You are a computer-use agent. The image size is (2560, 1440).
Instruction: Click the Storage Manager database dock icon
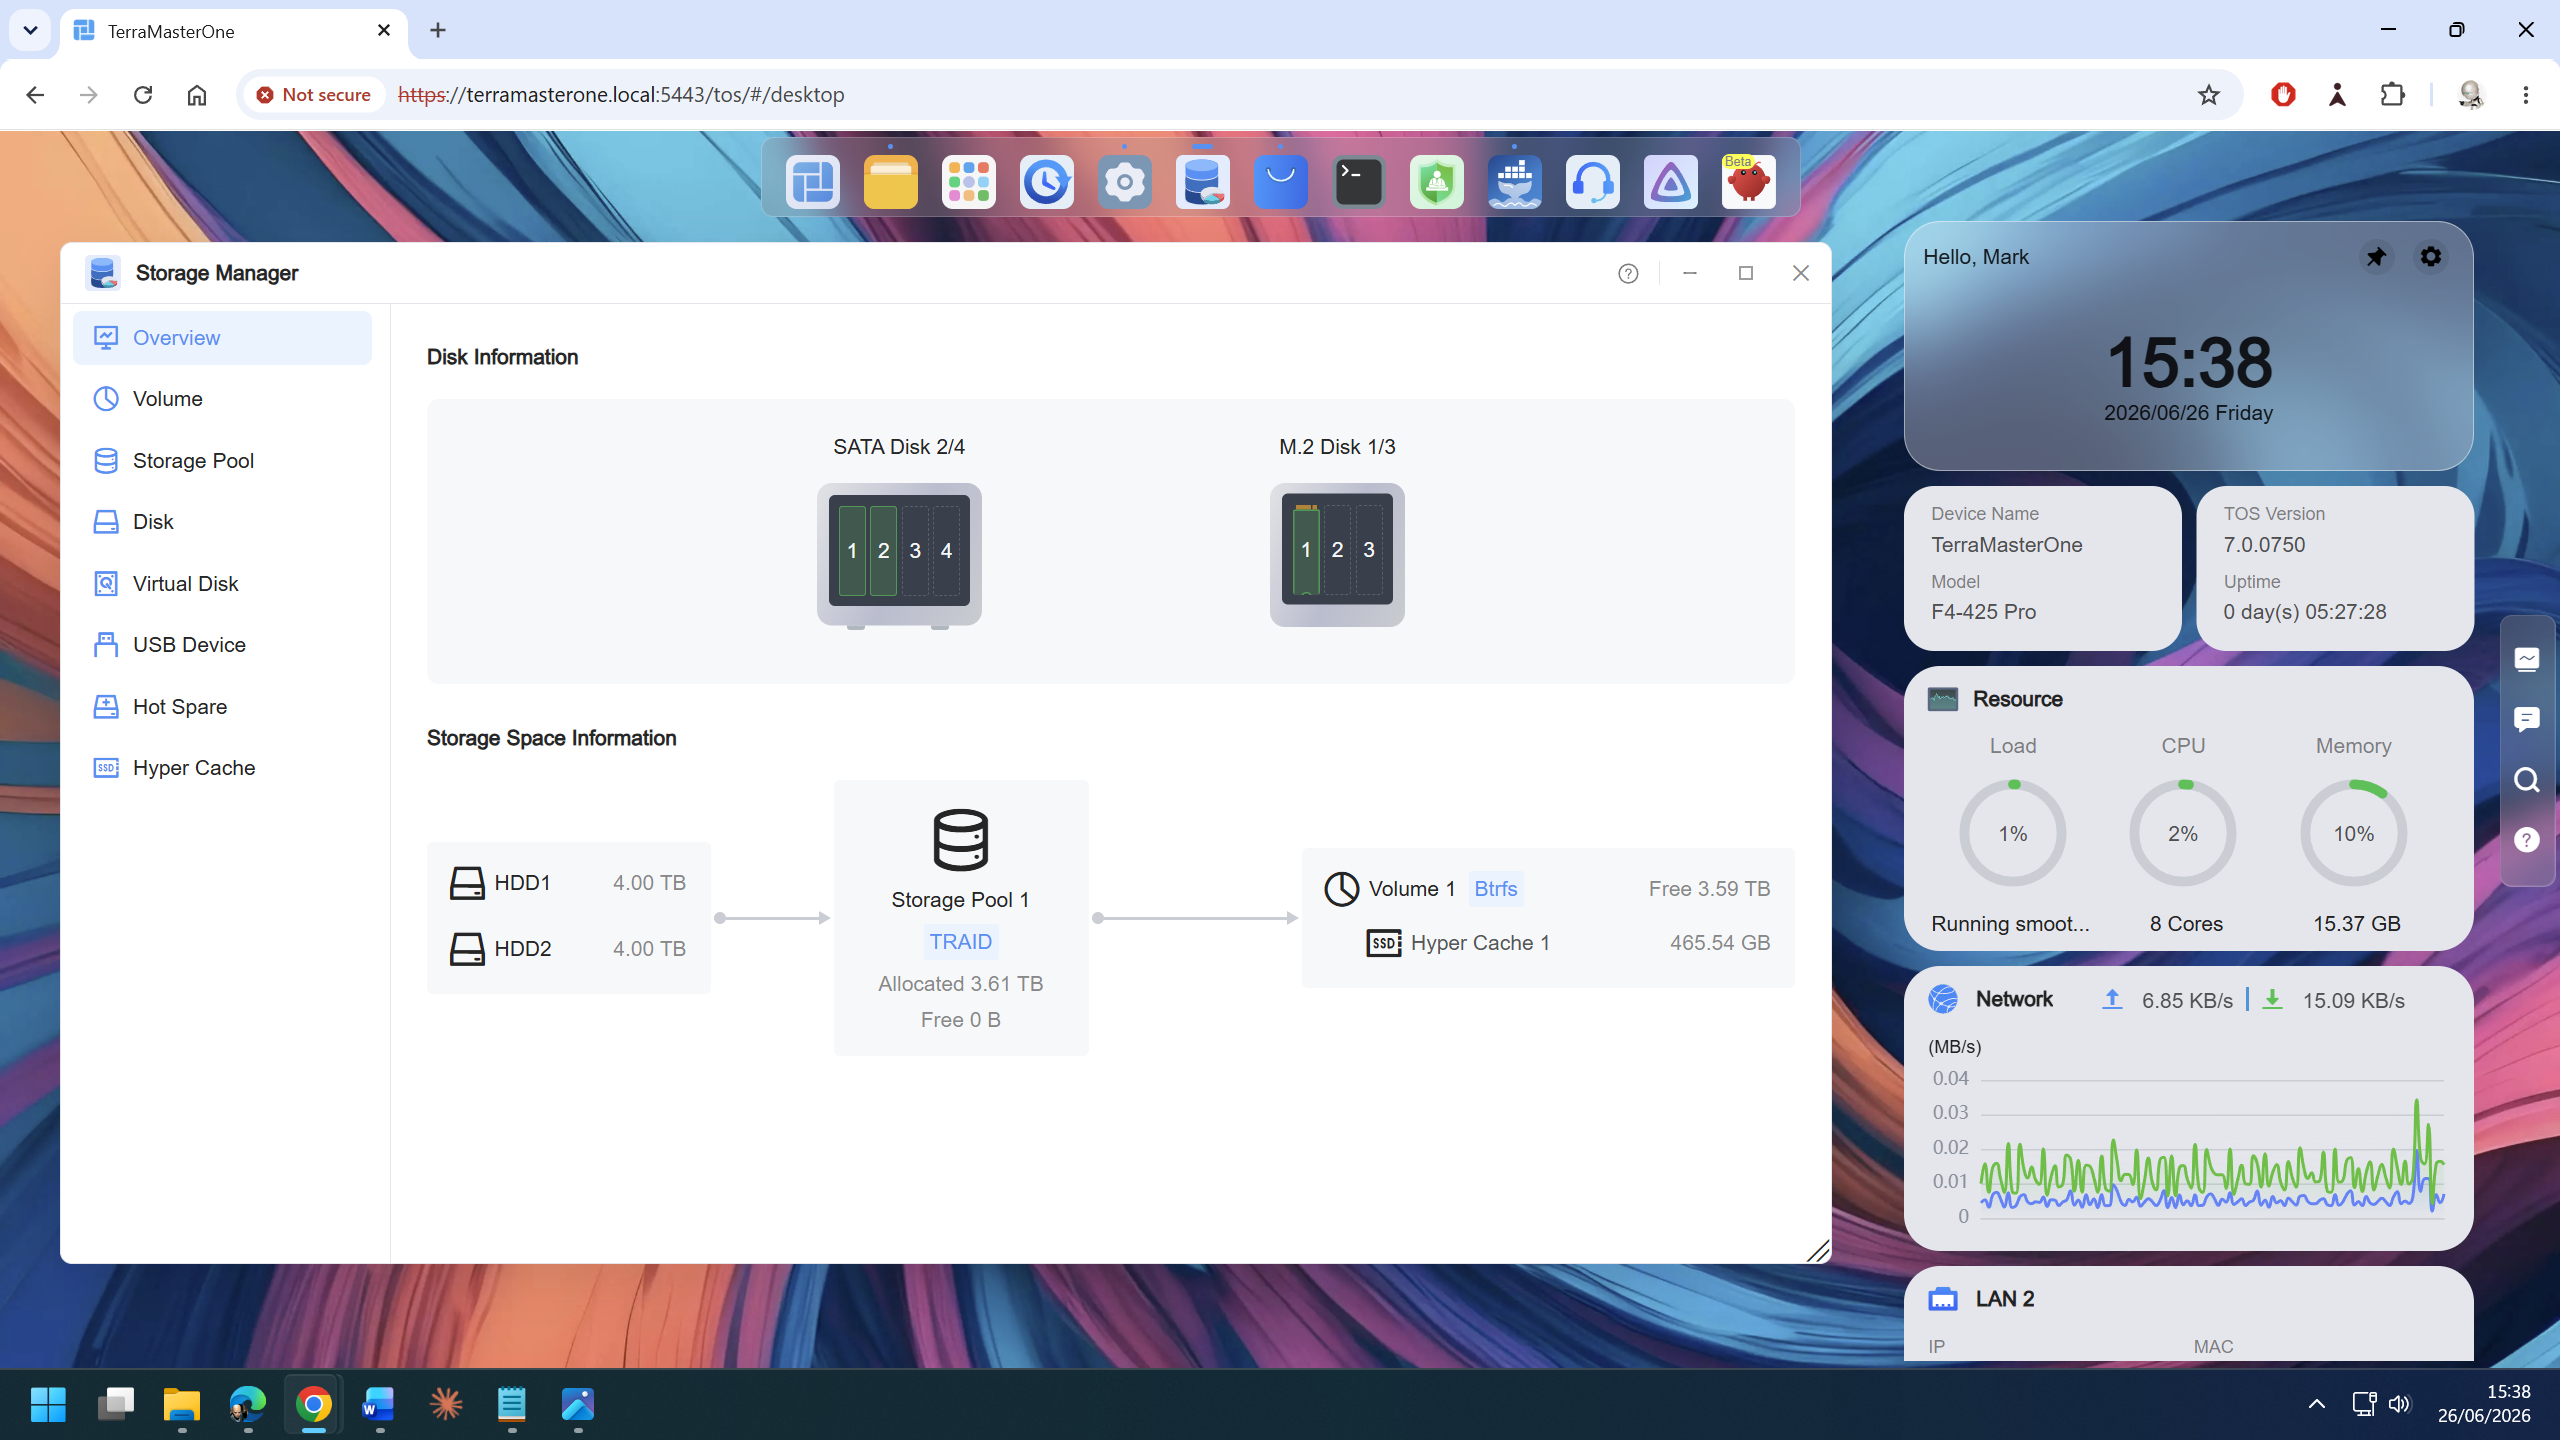click(1202, 182)
